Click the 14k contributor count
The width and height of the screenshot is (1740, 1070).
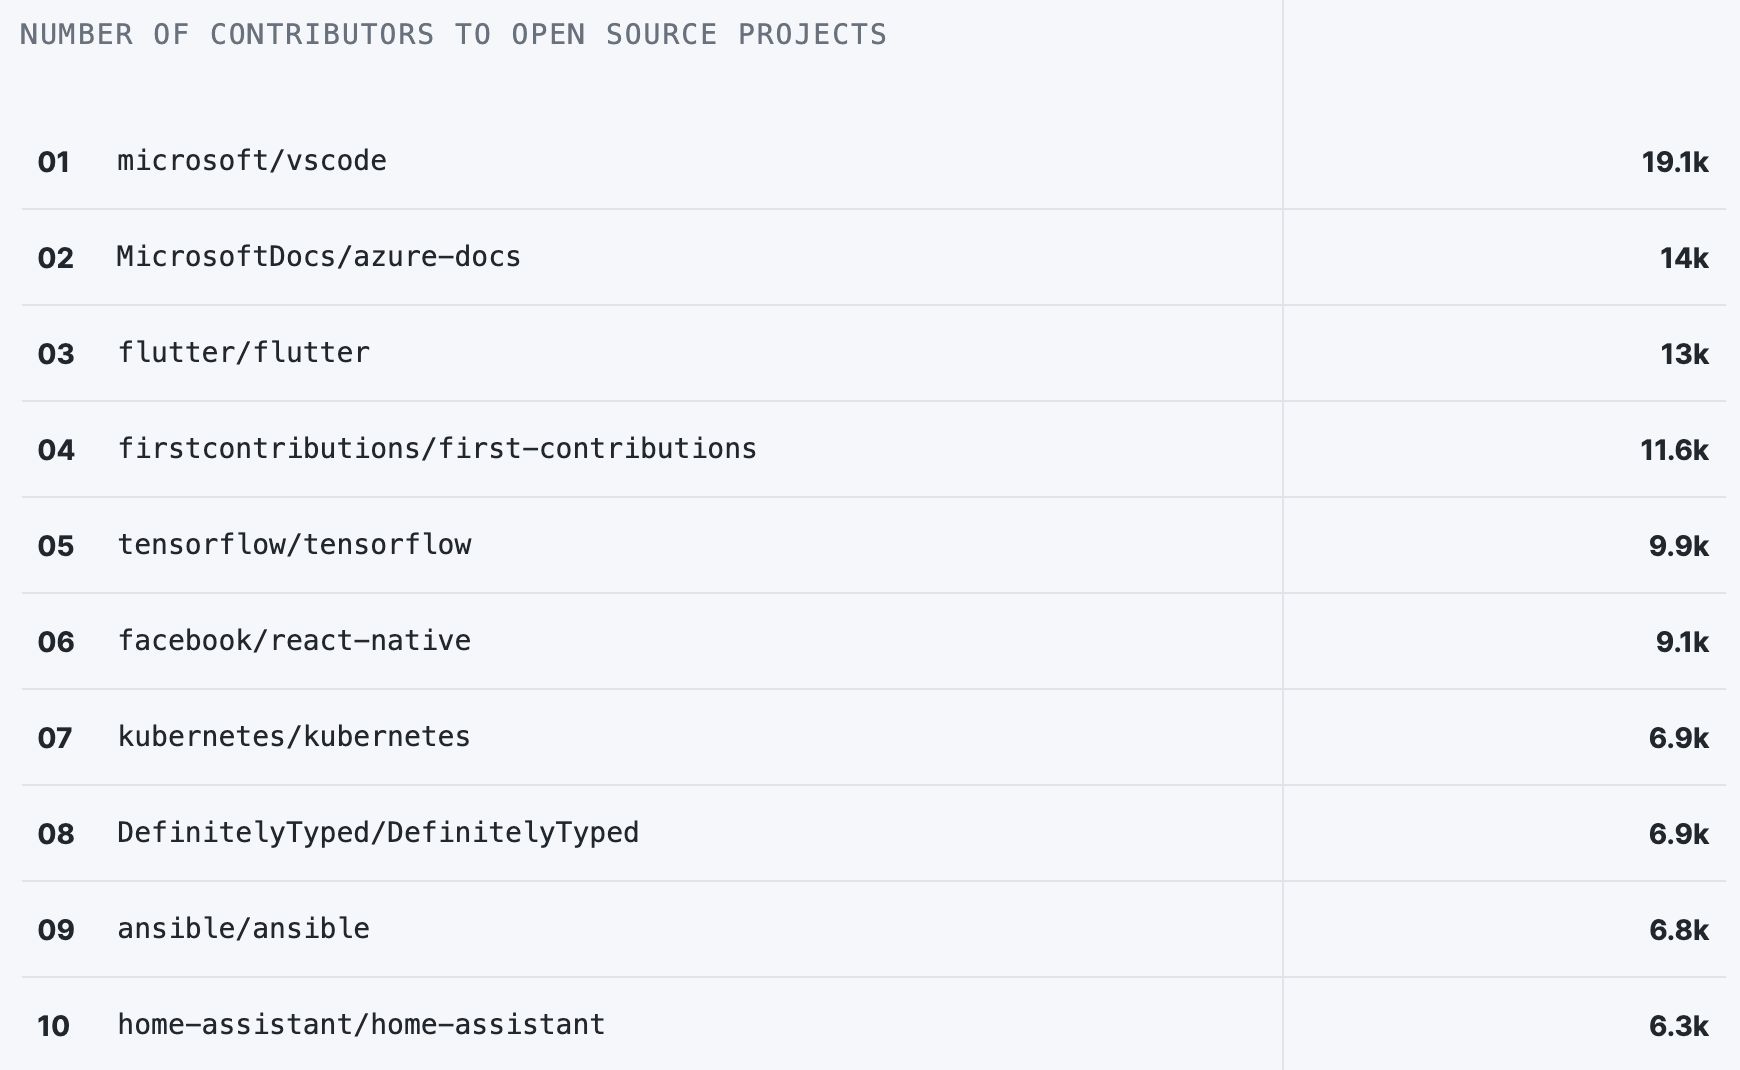click(1684, 258)
